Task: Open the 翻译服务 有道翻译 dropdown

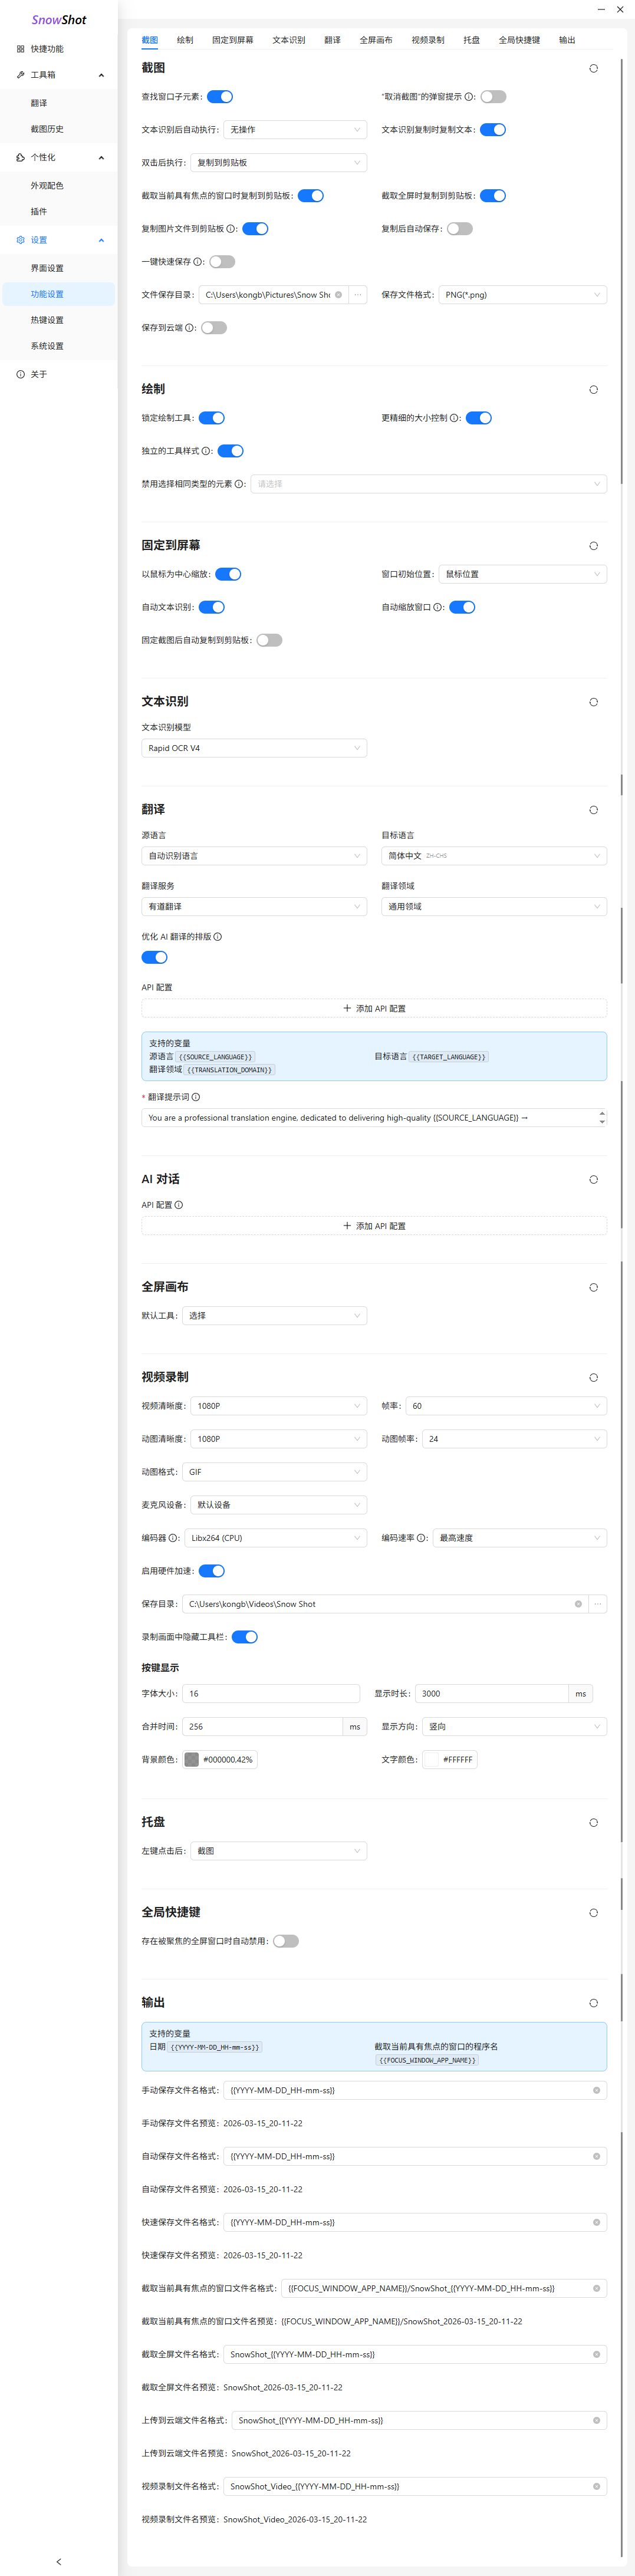Action: tap(254, 907)
